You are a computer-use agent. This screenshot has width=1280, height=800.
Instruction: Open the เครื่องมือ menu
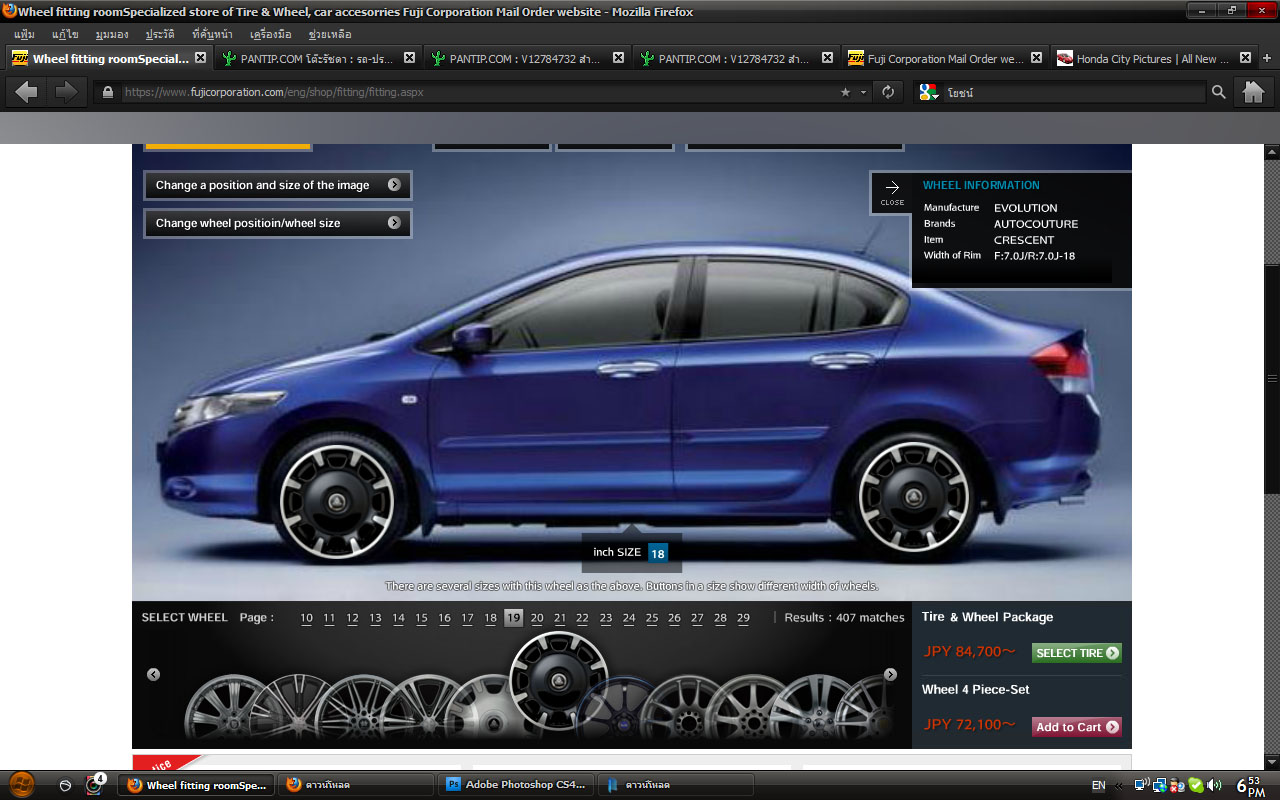click(270, 34)
